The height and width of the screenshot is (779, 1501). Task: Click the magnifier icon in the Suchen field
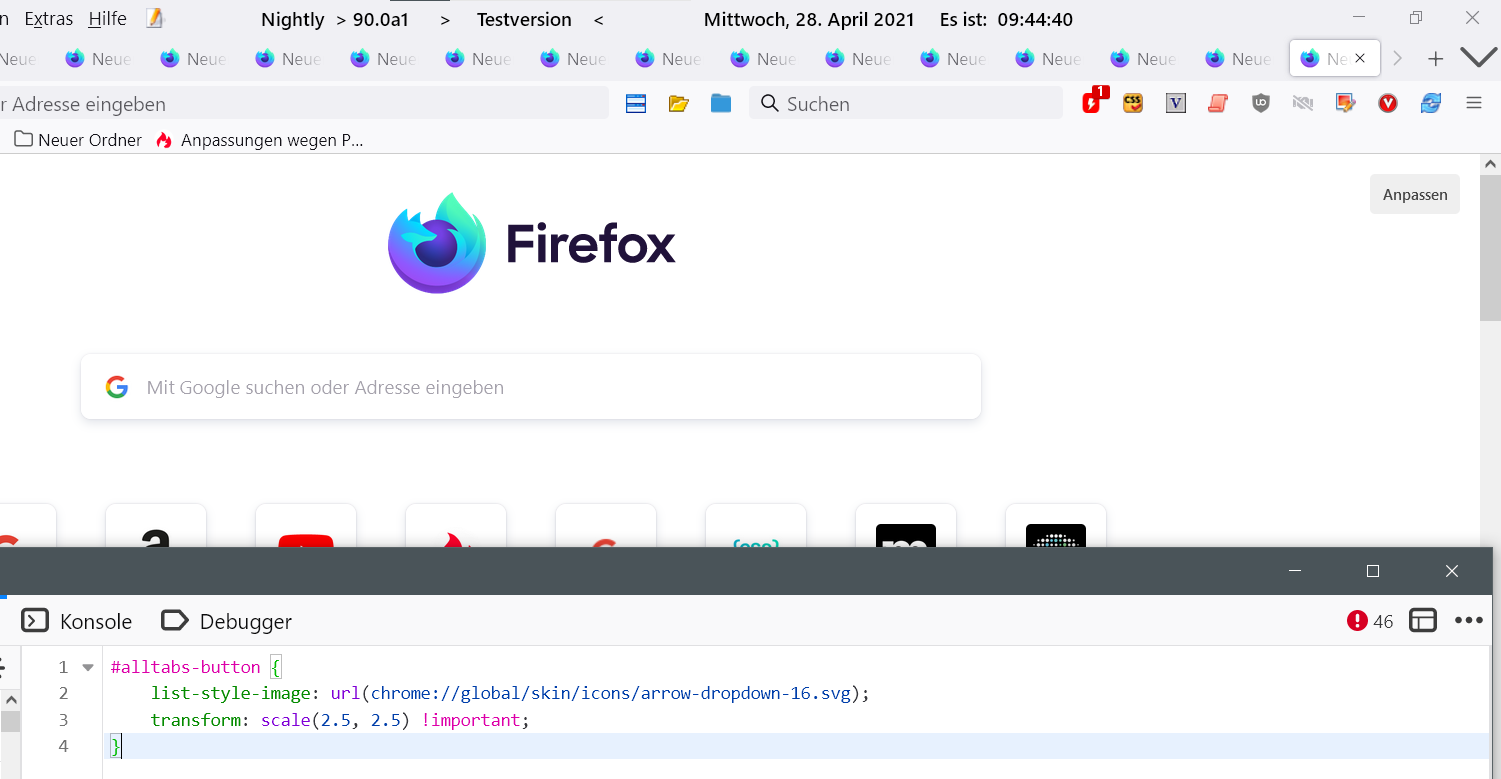(770, 103)
